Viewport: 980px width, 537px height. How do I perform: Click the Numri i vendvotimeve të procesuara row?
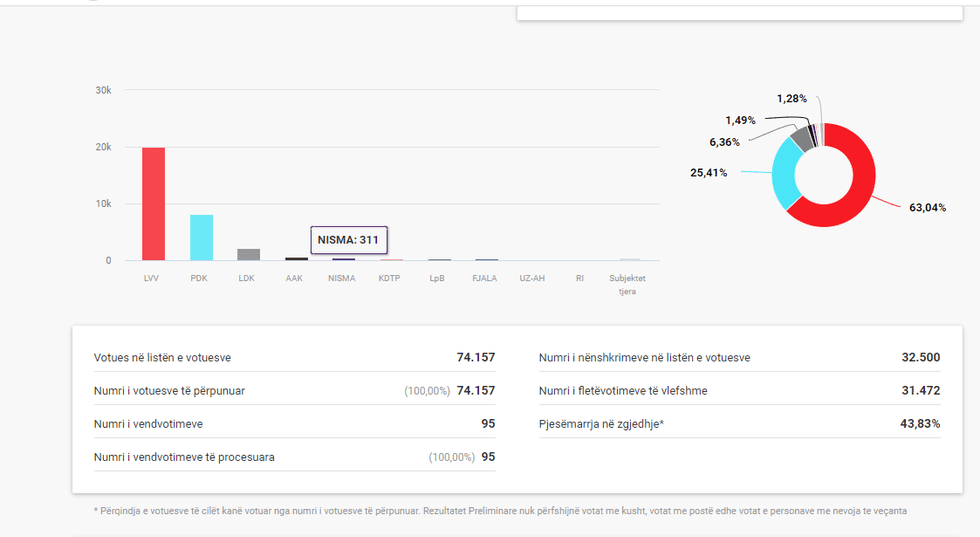click(294, 456)
